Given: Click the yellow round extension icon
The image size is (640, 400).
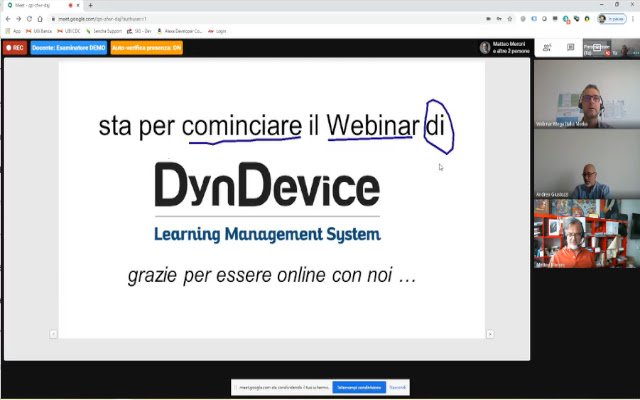Looking at the screenshot, I should [x=587, y=19].
